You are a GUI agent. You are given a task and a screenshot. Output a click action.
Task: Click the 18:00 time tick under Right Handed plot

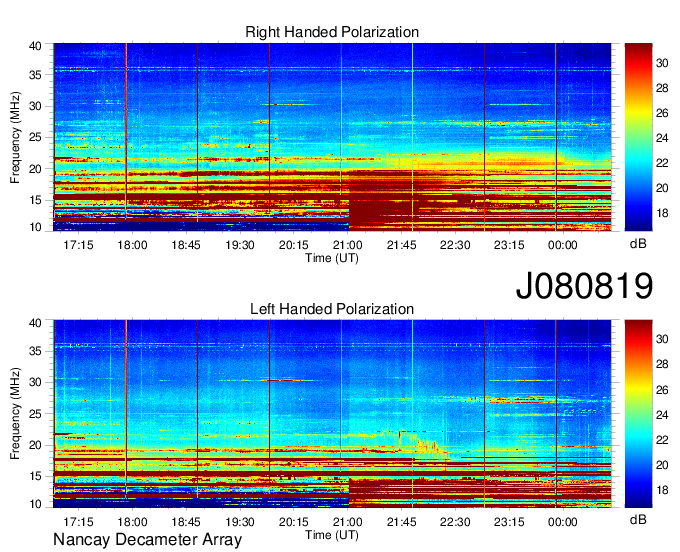pyautogui.click(x=132, y=245)
